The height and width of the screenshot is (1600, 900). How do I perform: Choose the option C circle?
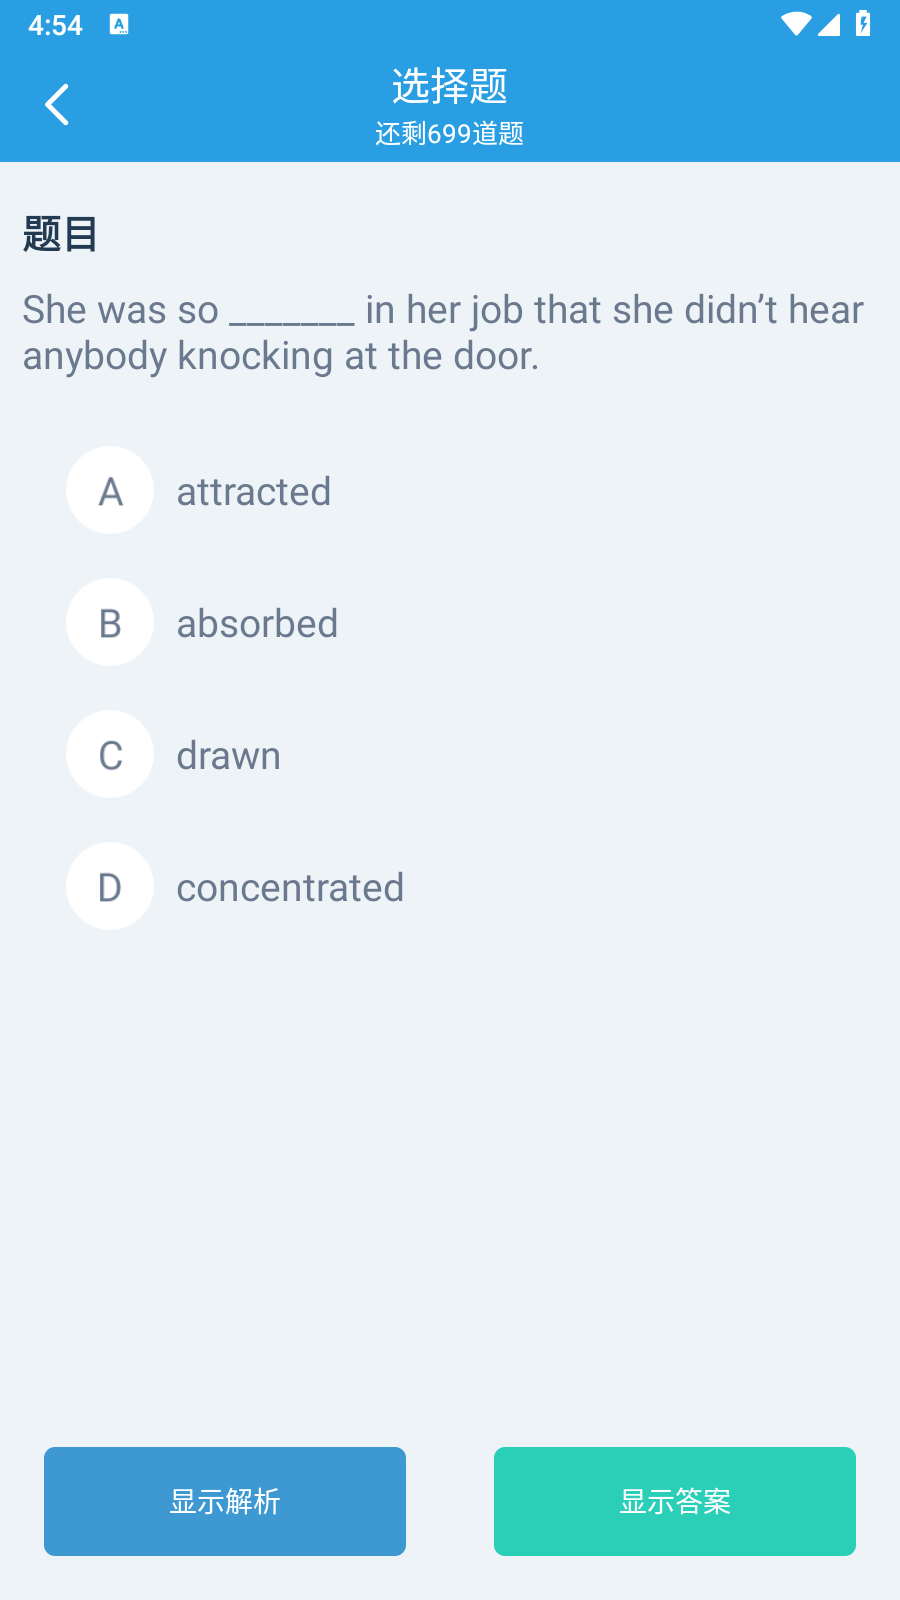pos(110,754)
